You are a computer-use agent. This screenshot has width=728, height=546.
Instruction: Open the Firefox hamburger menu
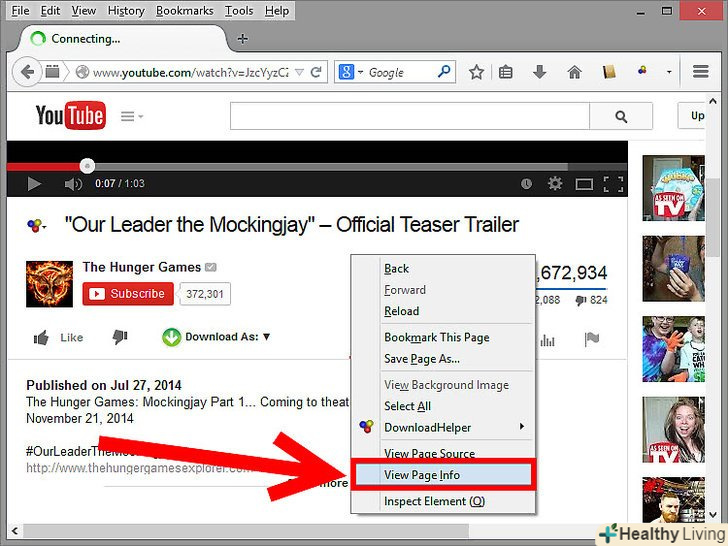click(701, 72)
